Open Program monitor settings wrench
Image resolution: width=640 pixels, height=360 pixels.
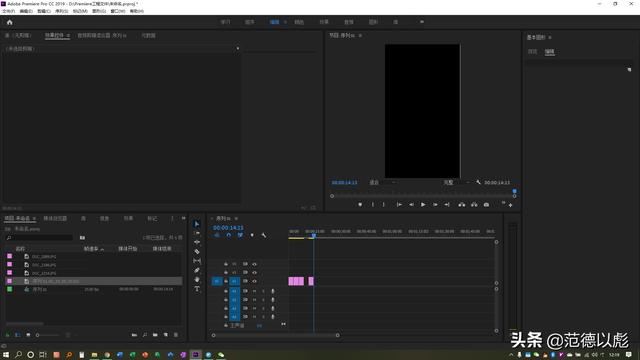[x=478, y=182]
